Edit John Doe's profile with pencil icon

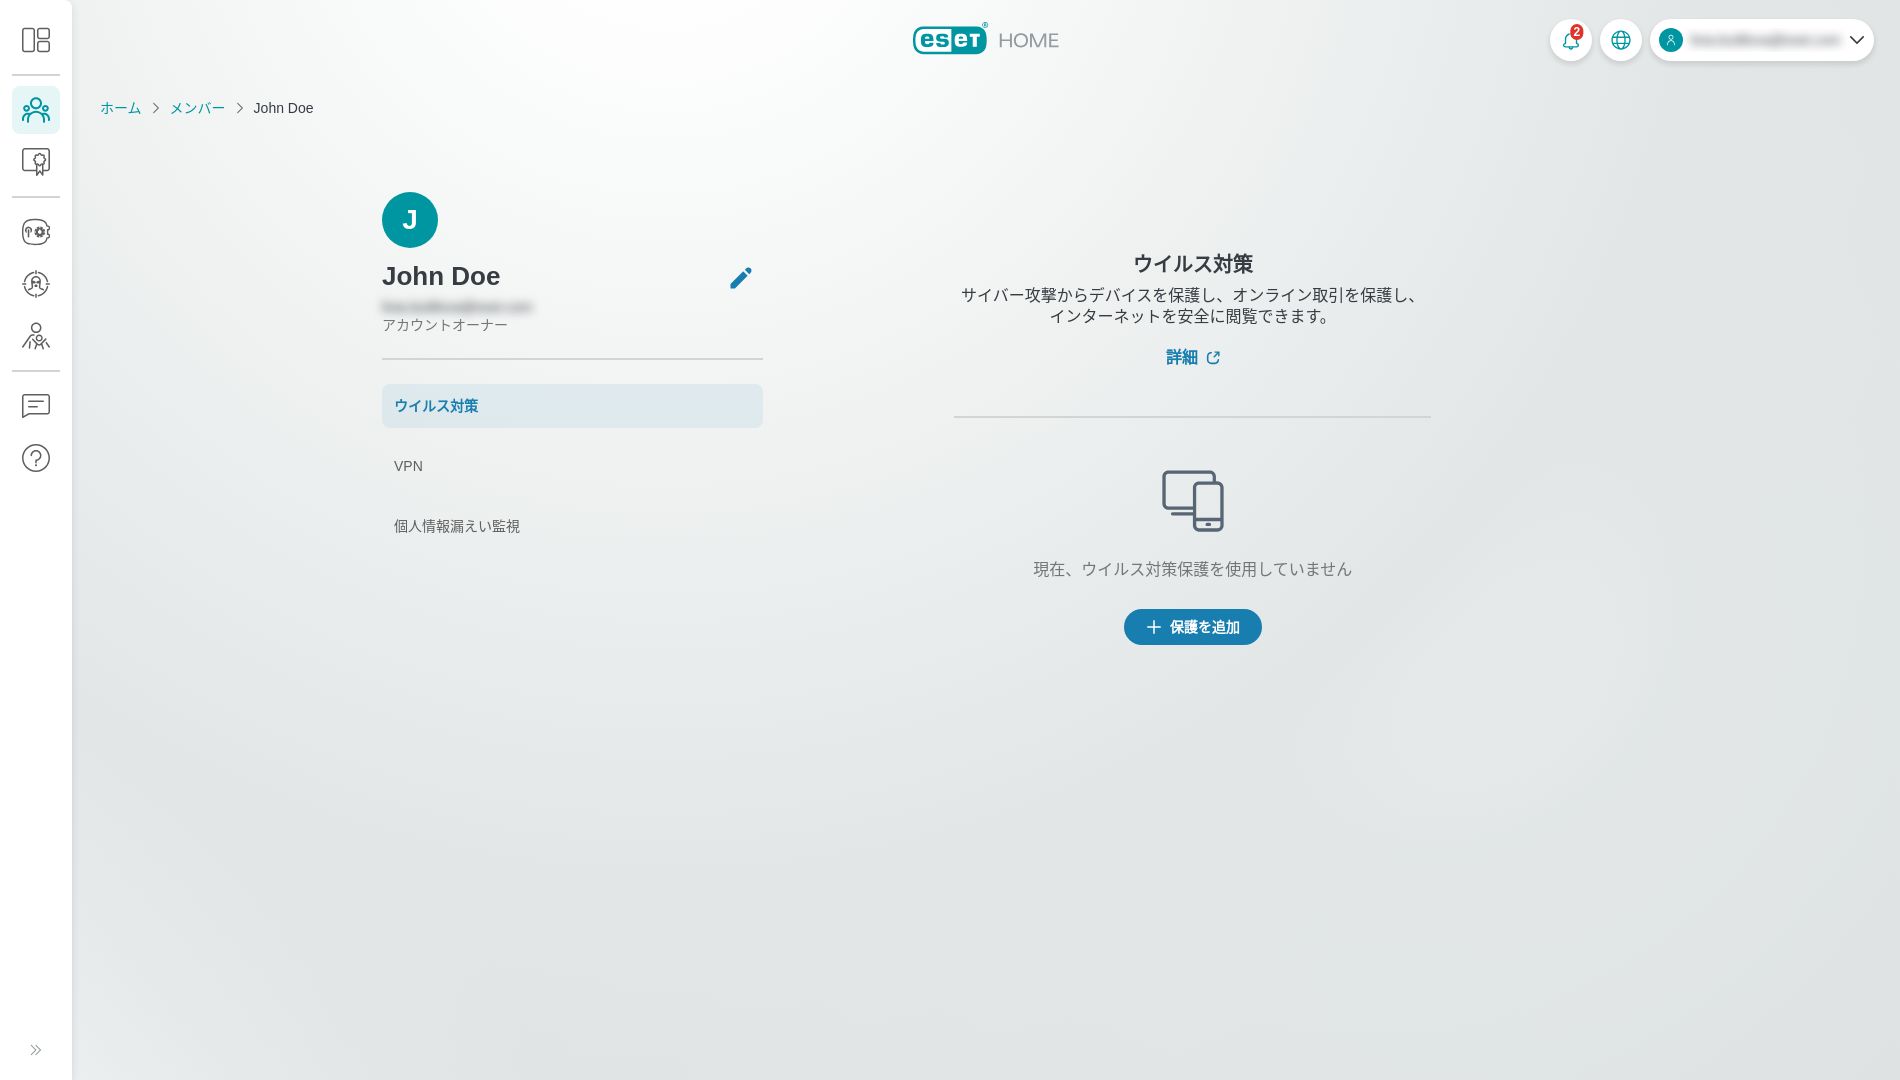[740, 278]
